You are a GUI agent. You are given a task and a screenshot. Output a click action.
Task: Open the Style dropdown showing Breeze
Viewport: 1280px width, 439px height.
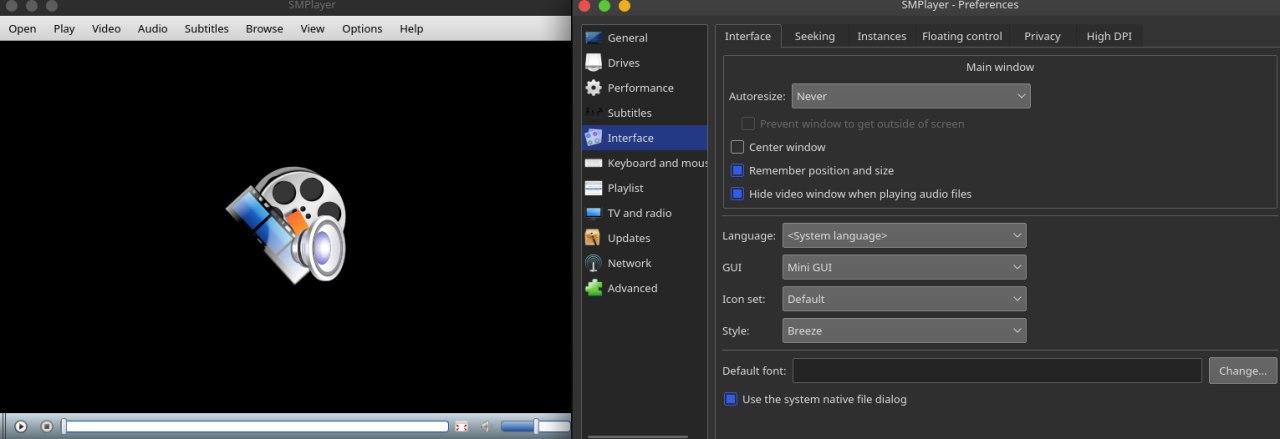(x=904, y=330)
